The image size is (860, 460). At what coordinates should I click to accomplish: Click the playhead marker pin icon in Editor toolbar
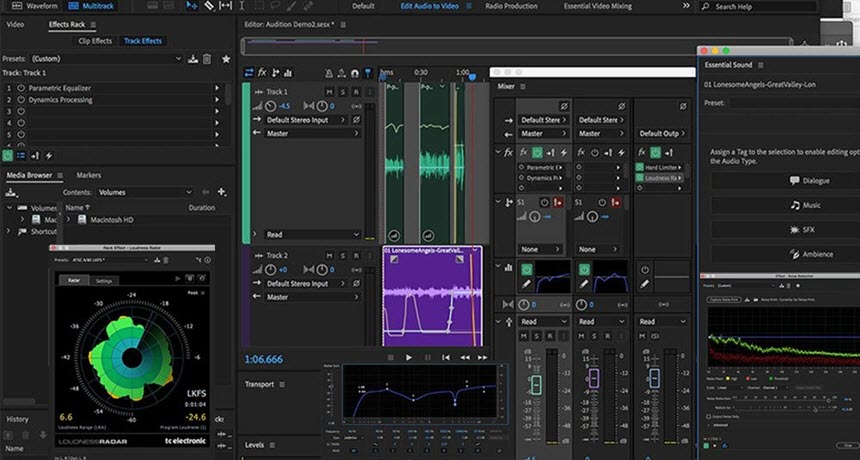[368, 73]
